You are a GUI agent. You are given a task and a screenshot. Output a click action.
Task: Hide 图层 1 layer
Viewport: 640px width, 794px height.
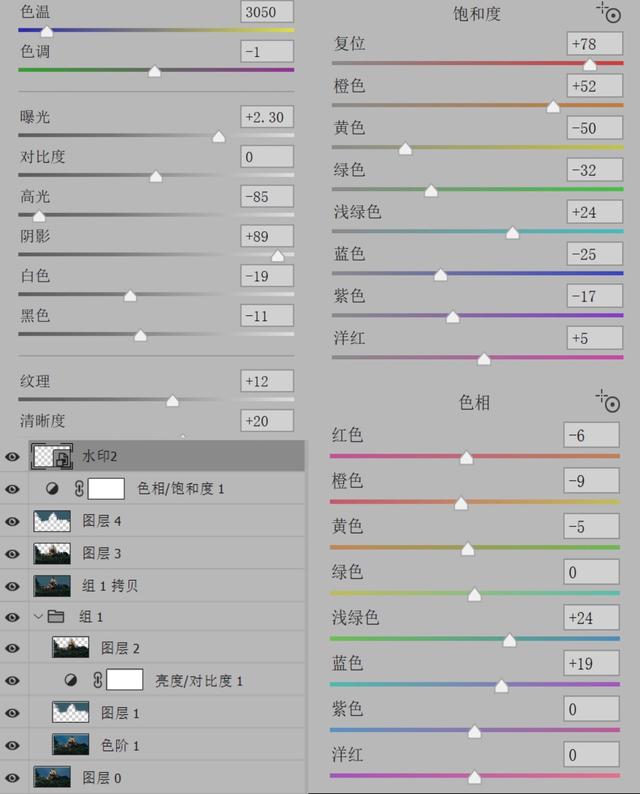pyautogui.click(x=12, y=713)
